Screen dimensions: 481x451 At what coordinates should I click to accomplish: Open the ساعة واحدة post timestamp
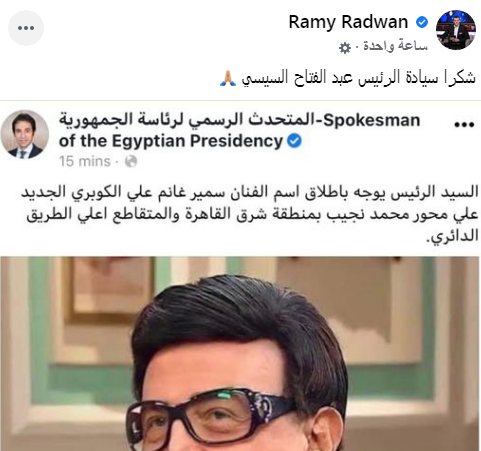pyautogui.click(x=395, y=46)
